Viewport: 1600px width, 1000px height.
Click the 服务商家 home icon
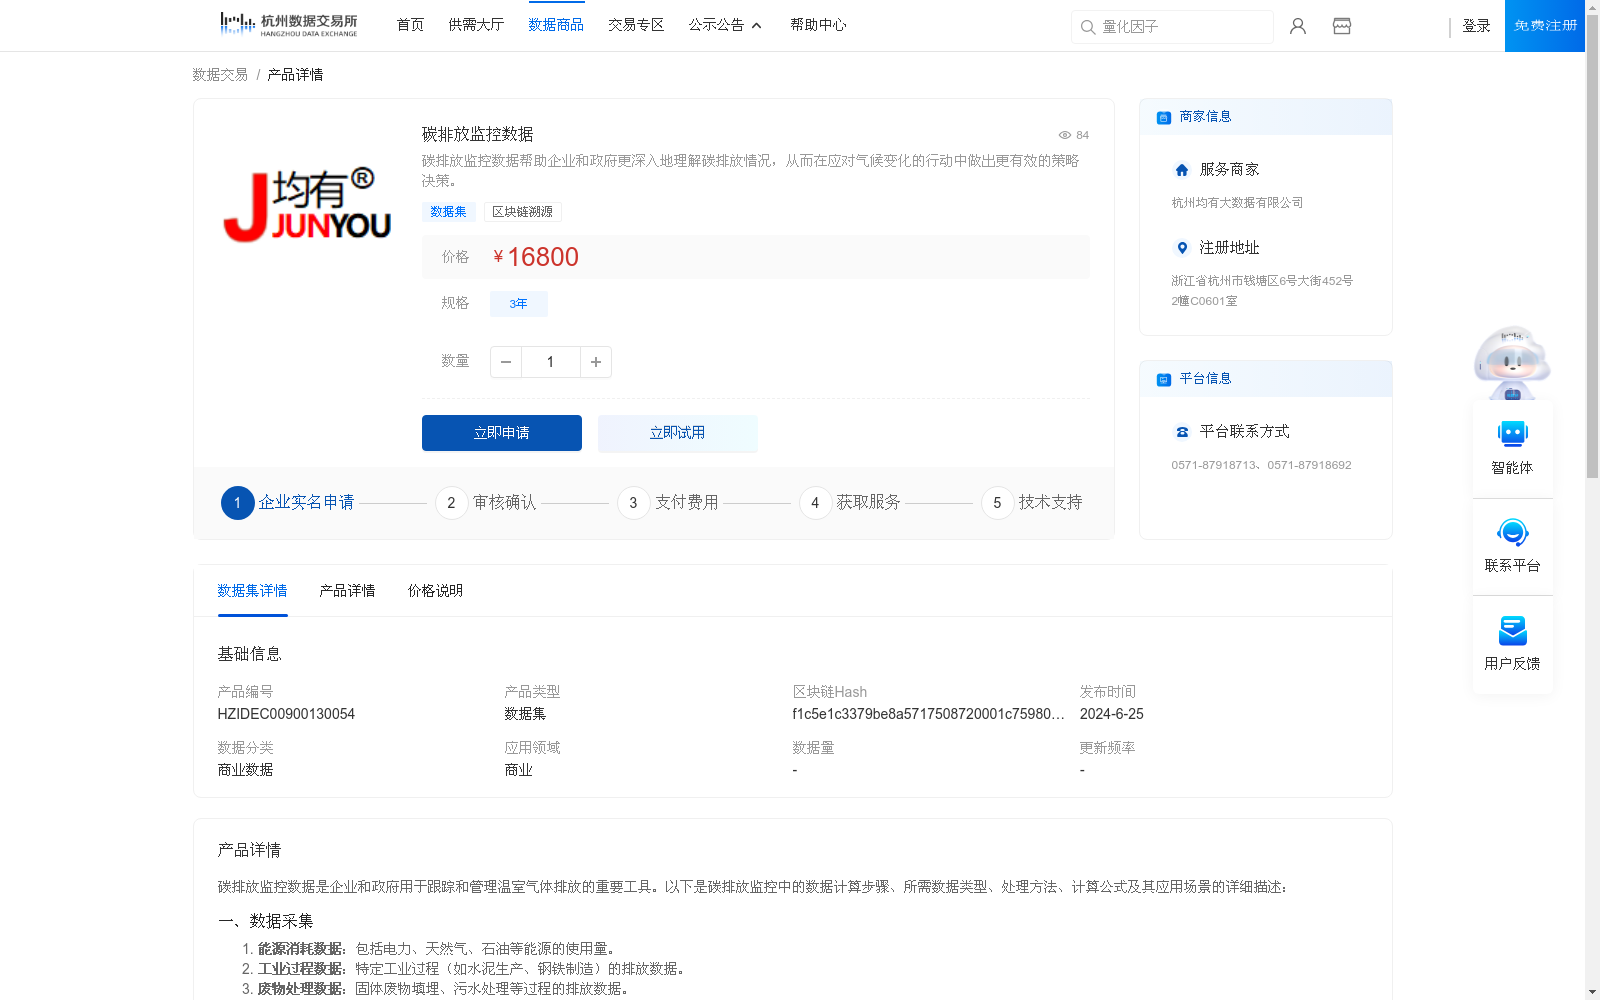1182,170
